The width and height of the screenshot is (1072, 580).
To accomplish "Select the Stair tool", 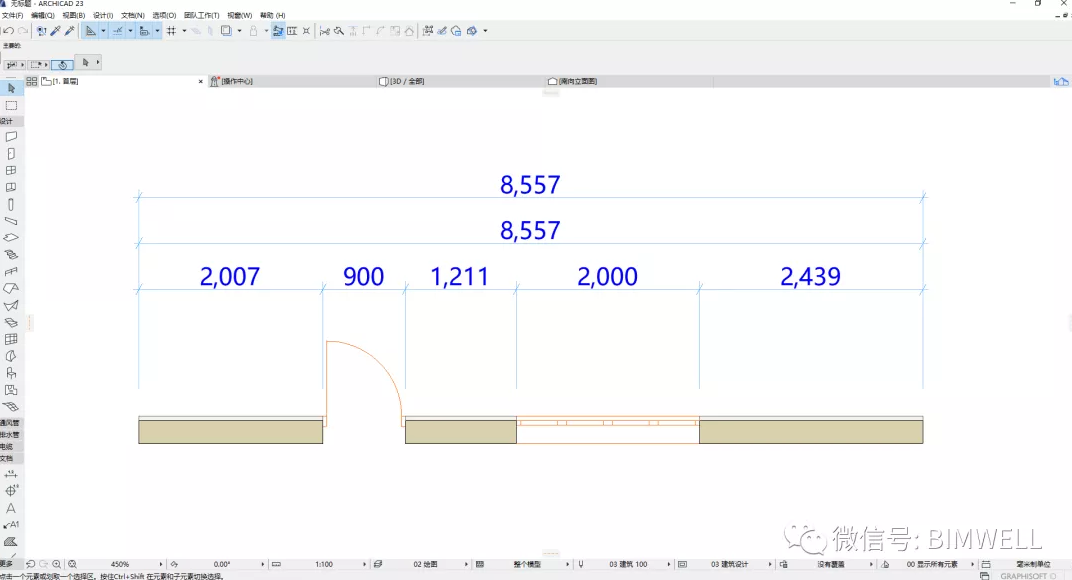I will [x=11, y=254].
